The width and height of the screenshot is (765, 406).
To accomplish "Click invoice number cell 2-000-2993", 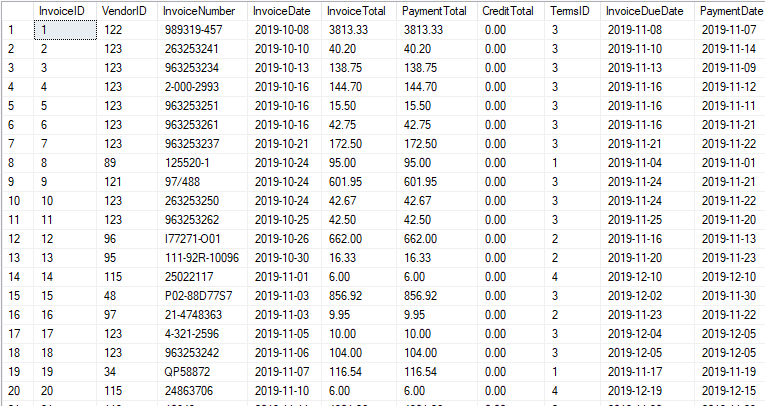I will (202, 87).
